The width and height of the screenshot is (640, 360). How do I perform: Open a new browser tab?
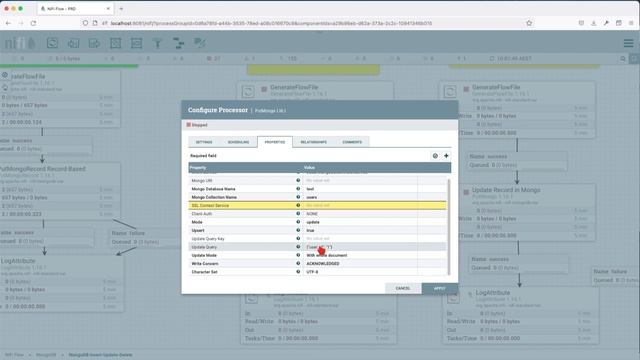(121, 9)
